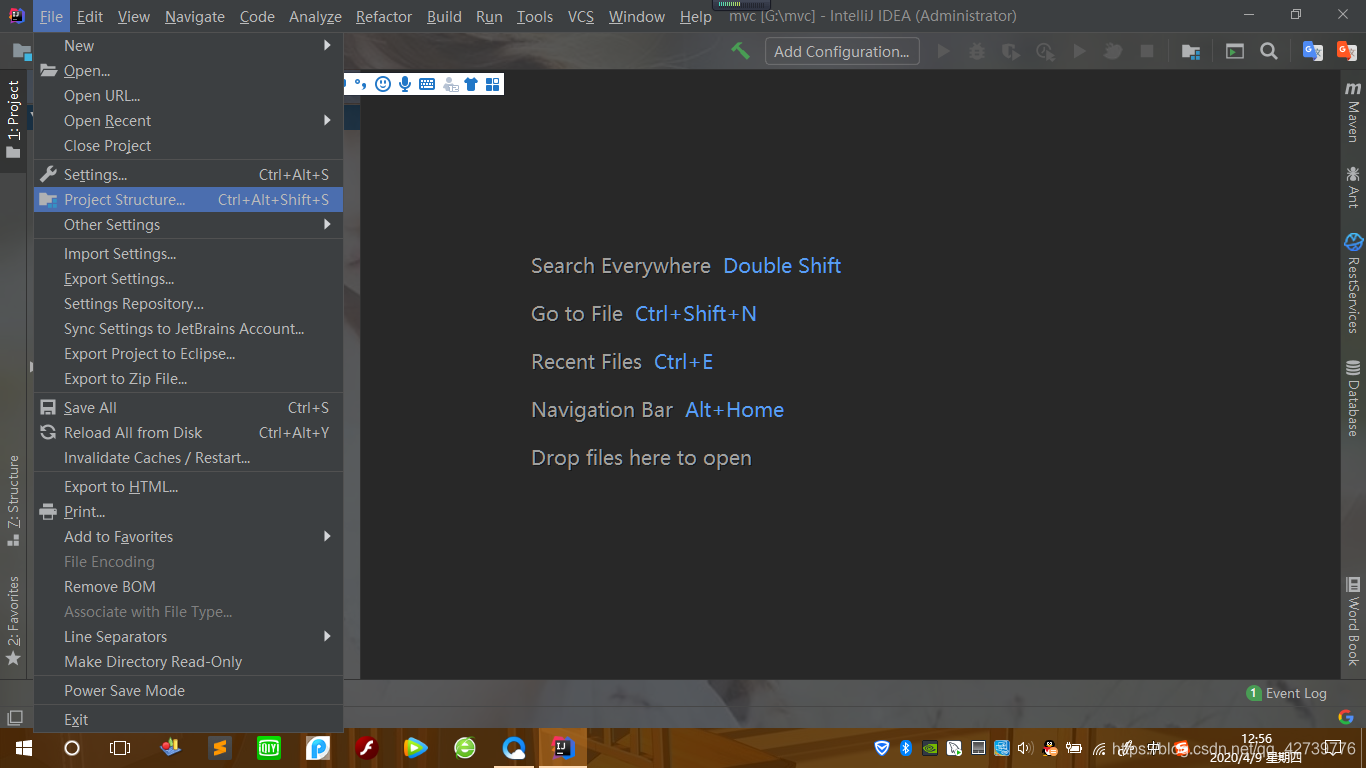Choose Settings... from File menu

(188, 174)
